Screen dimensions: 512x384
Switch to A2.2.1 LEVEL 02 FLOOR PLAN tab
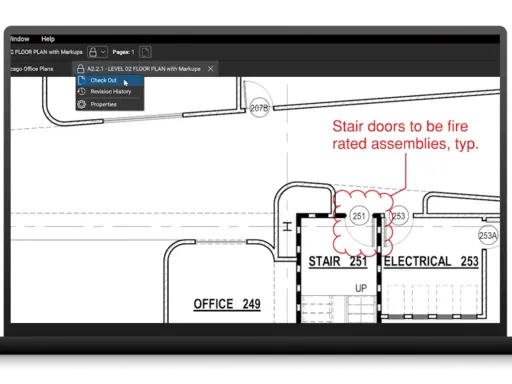[144, 69]
